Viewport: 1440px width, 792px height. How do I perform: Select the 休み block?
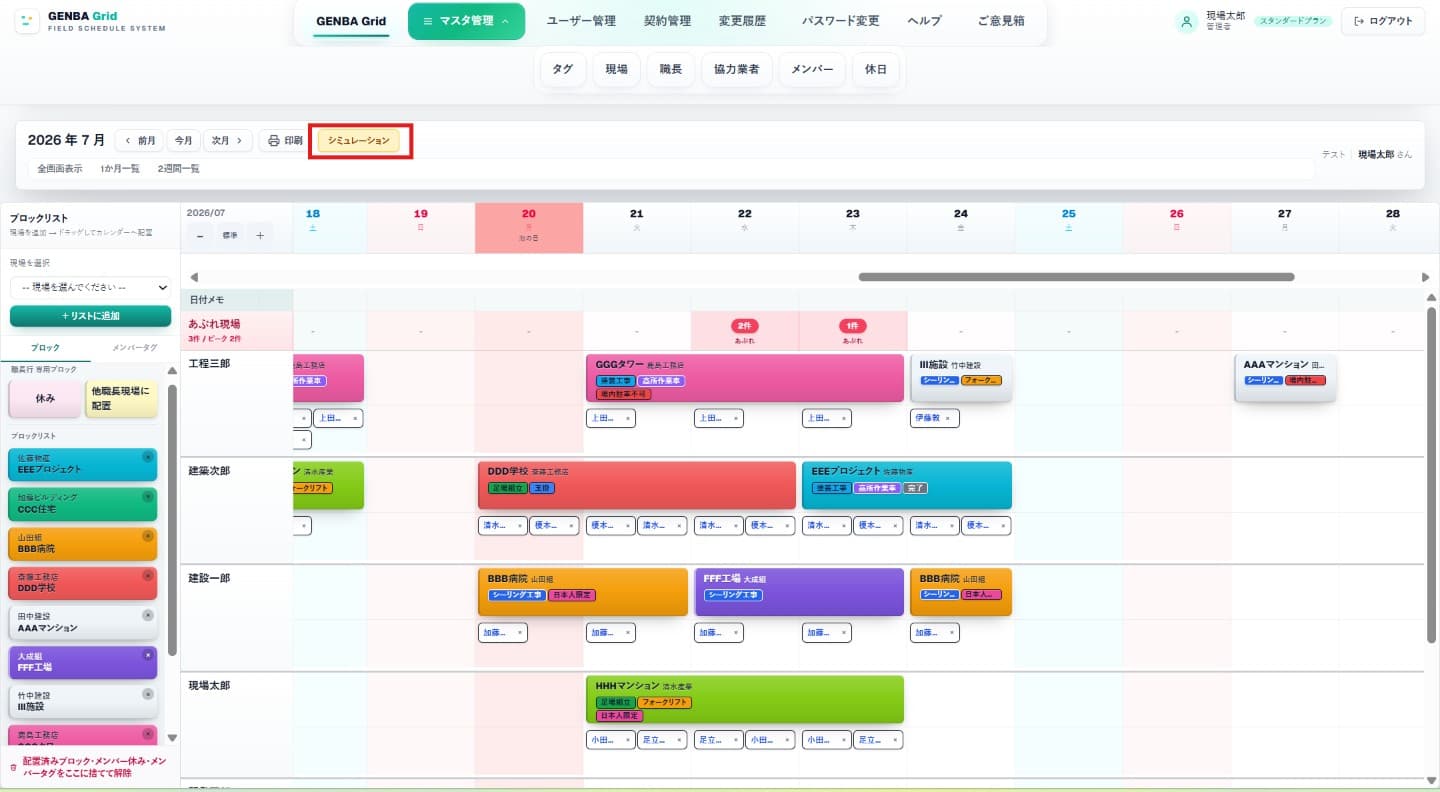45,399
